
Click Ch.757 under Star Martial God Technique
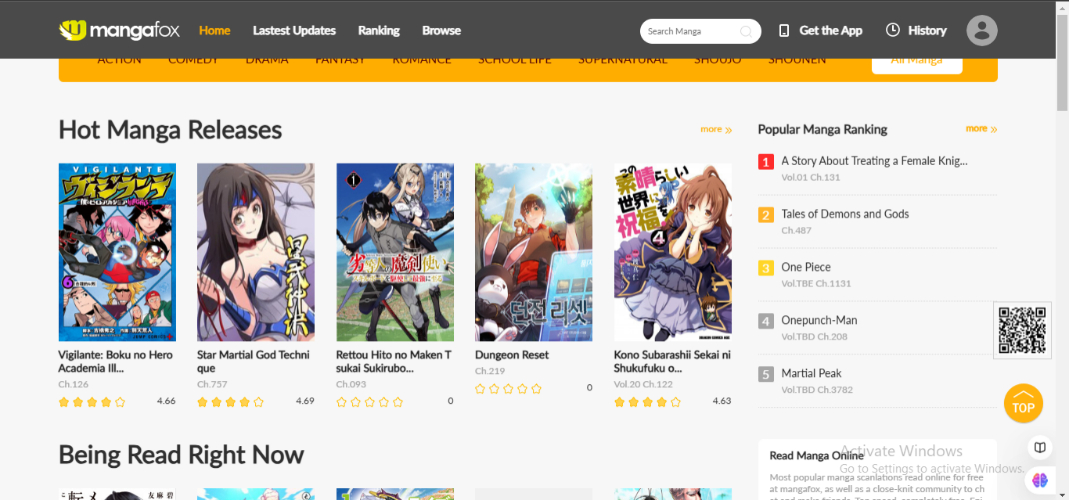pyautogui.click(x=212, y=385)
